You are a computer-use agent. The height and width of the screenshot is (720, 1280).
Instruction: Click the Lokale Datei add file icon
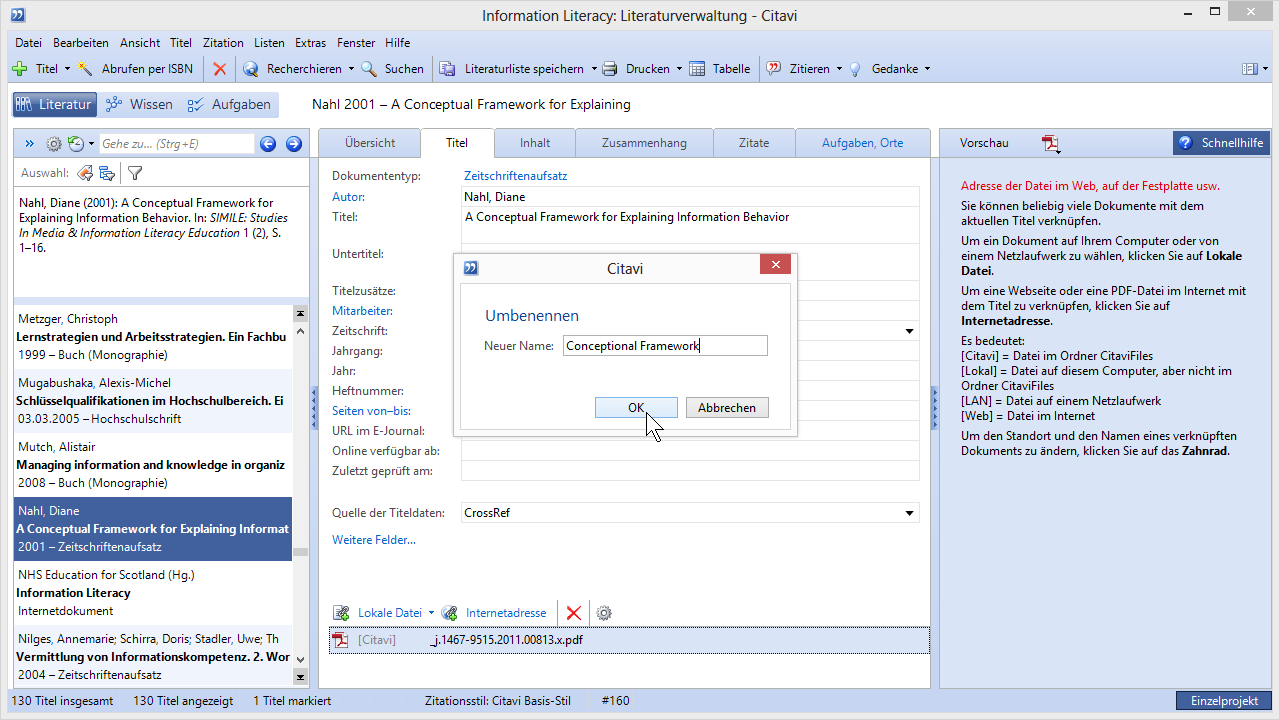(342, 613)
